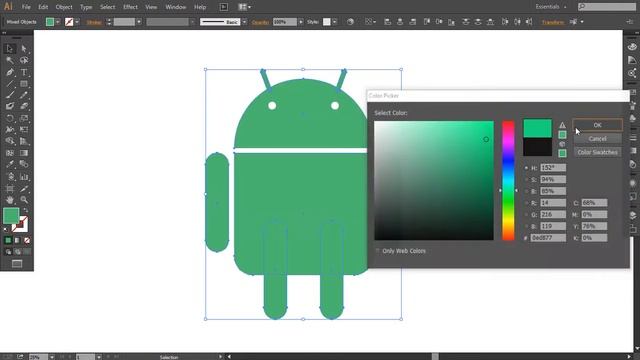
Task: Open the Change Screen Mode button
Action: tap(17, 264)
